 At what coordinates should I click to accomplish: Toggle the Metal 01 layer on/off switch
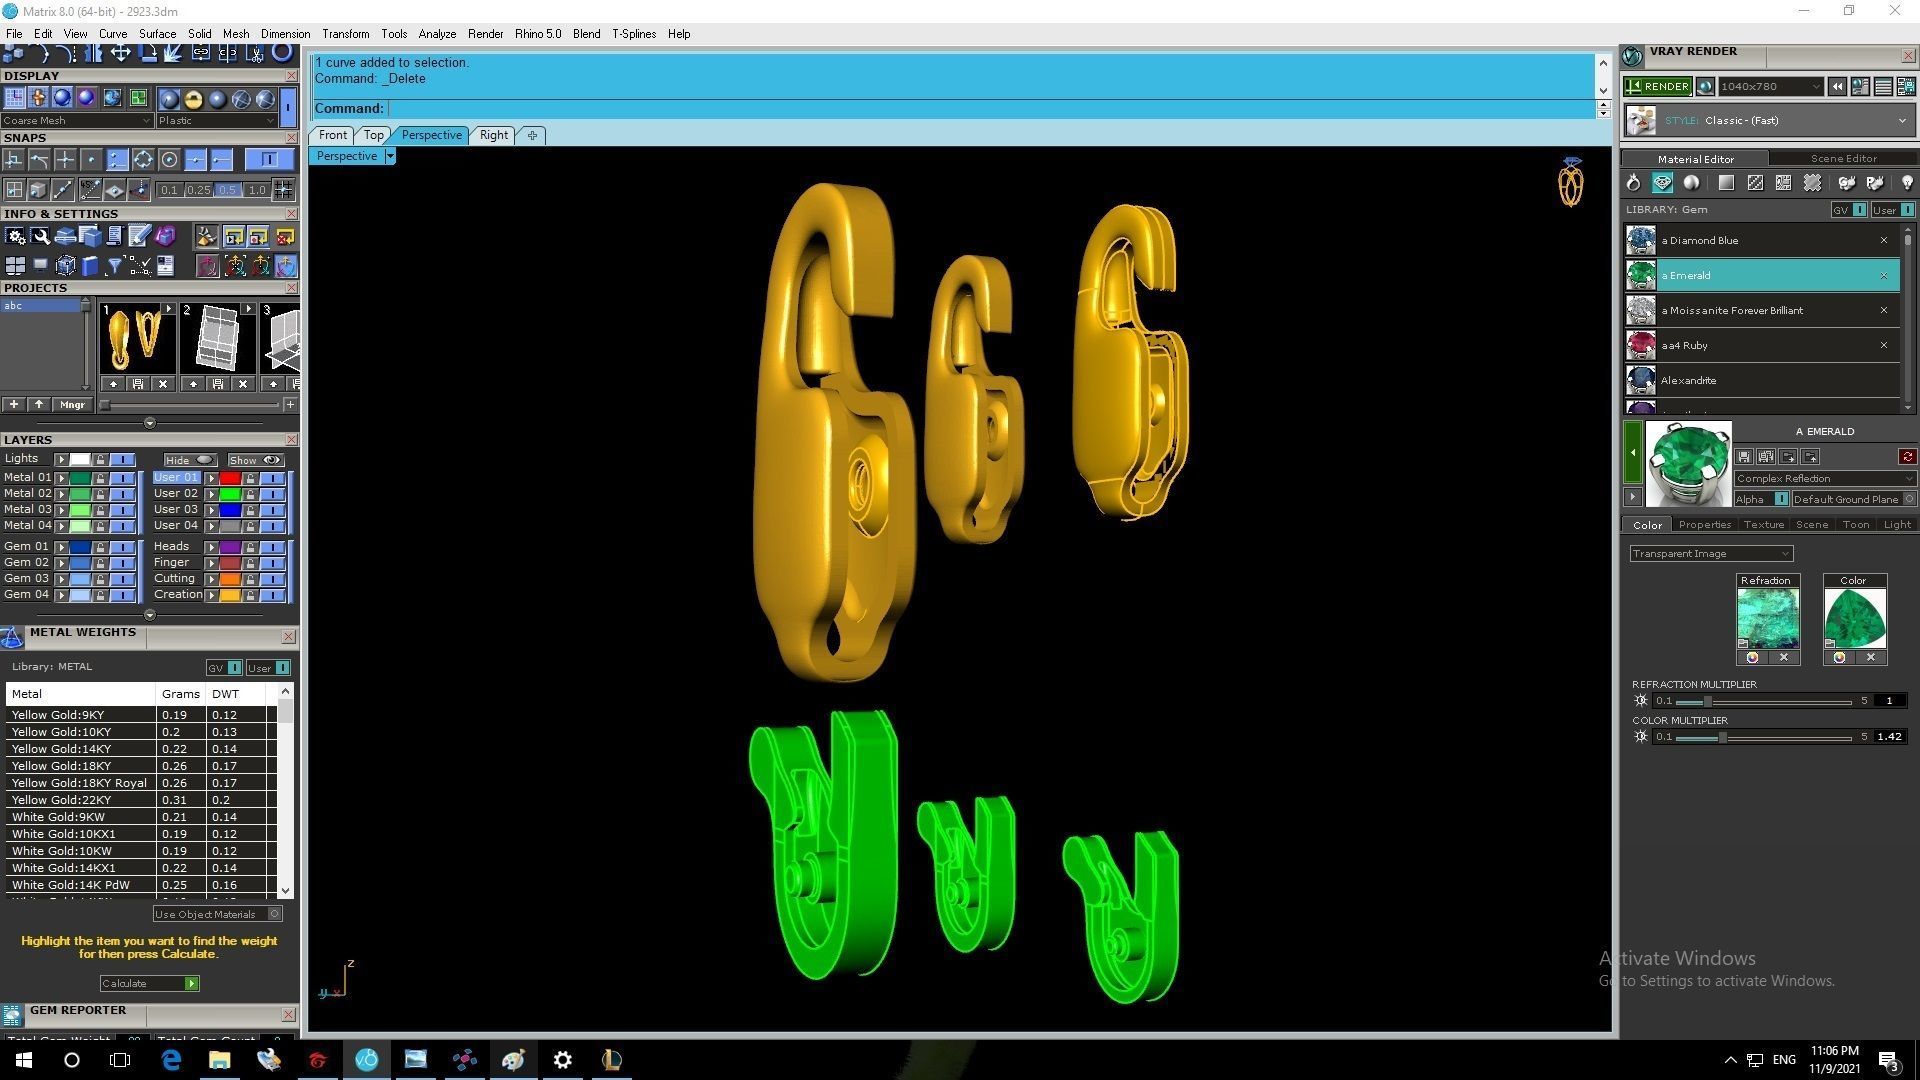(x=122, y=478)
